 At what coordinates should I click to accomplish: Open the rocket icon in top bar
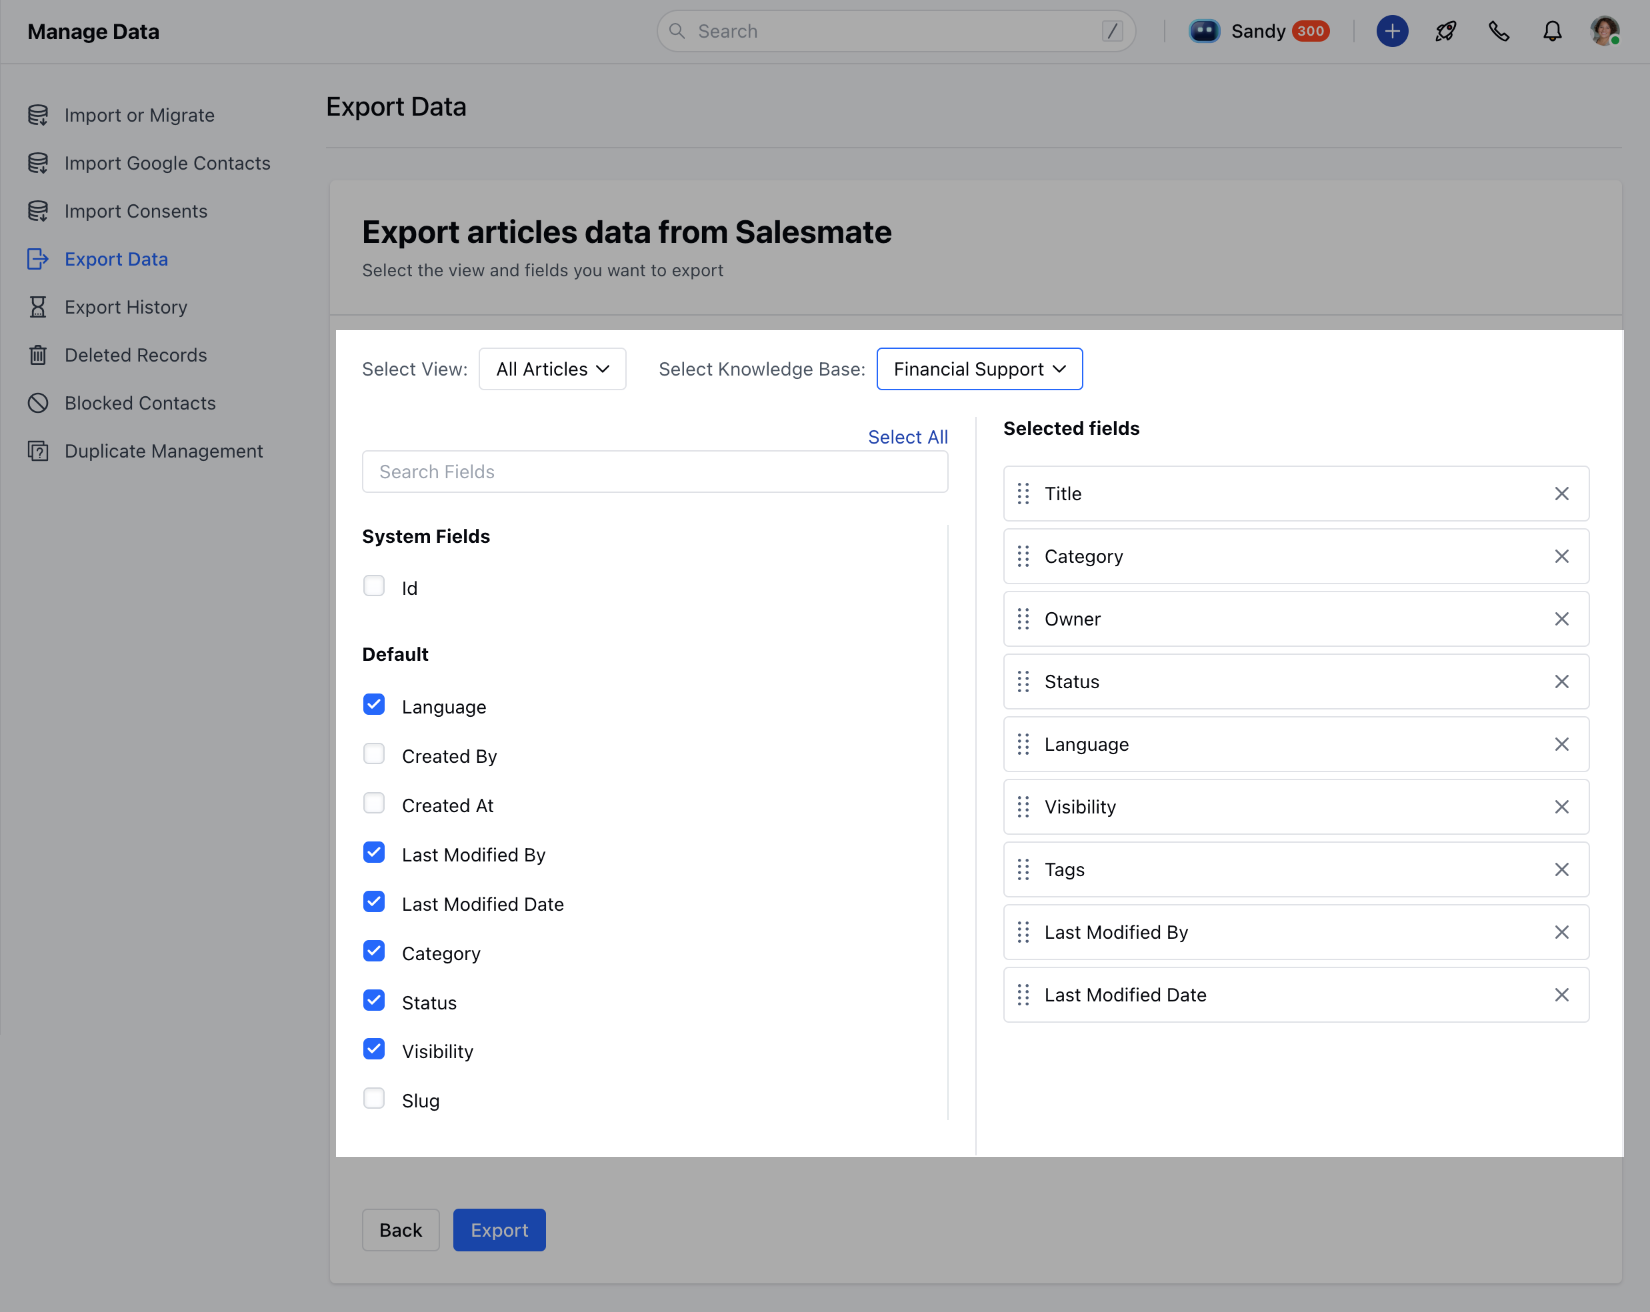click(1445, 31)
